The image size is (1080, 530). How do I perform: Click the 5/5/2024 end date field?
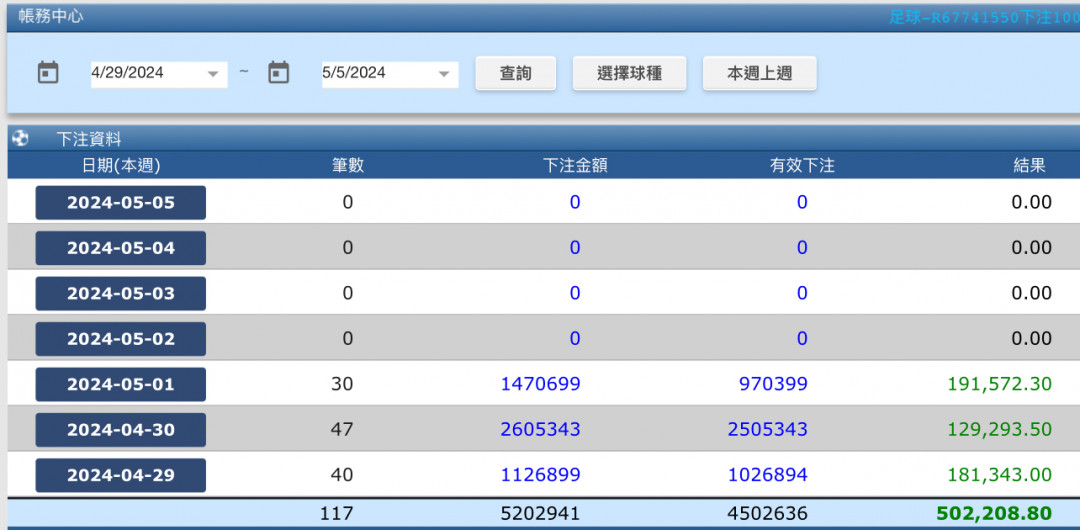390,73
